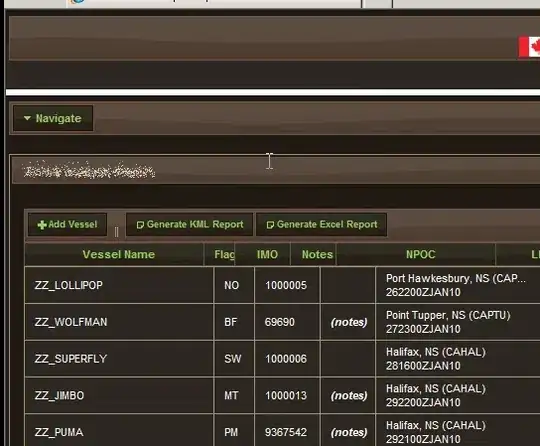Click IMO number 69690
540x446 pixels.
pos(280,322)
